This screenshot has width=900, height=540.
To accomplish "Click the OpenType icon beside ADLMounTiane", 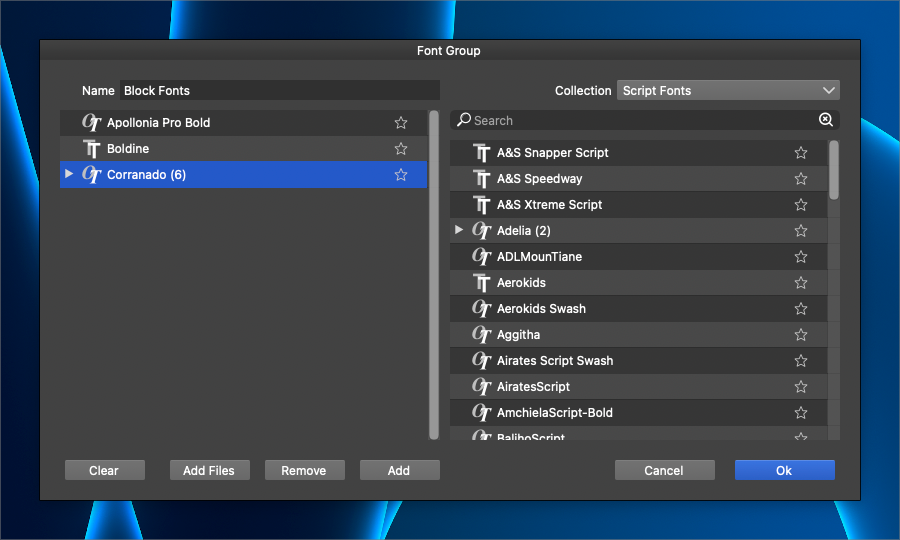I will 482,257.
